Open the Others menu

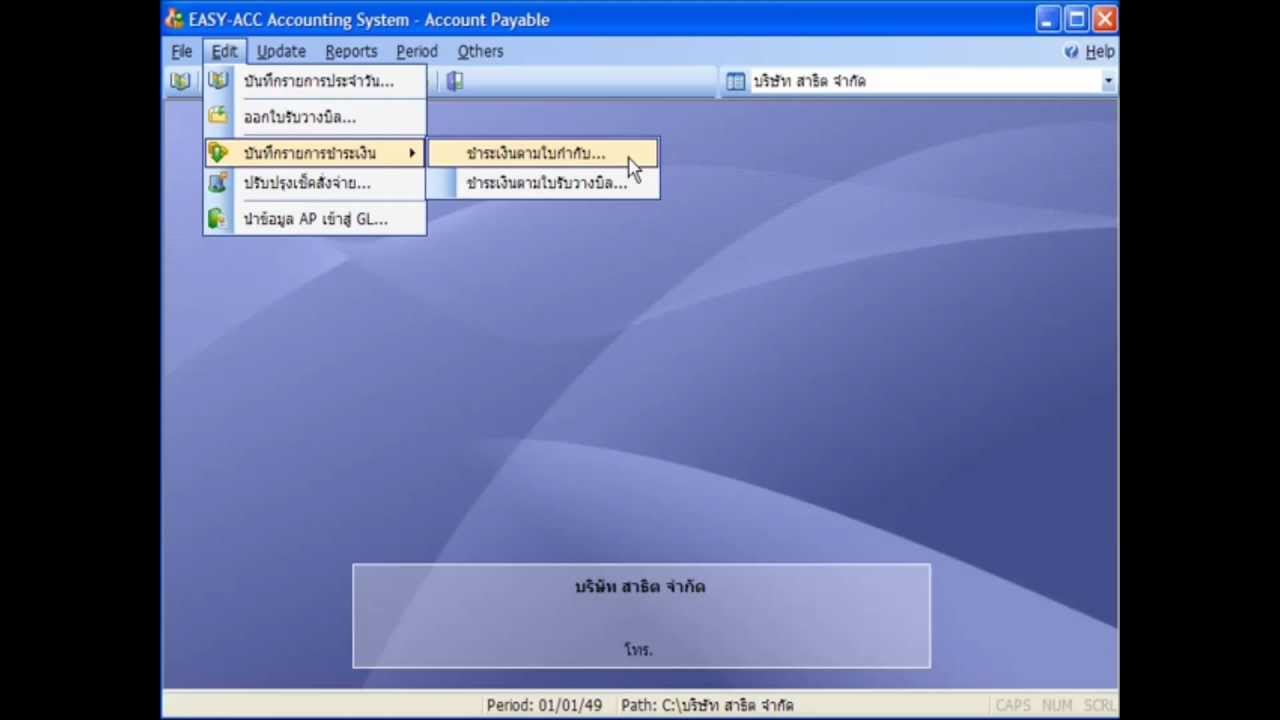pyautogui.click(x=480, y=51)
